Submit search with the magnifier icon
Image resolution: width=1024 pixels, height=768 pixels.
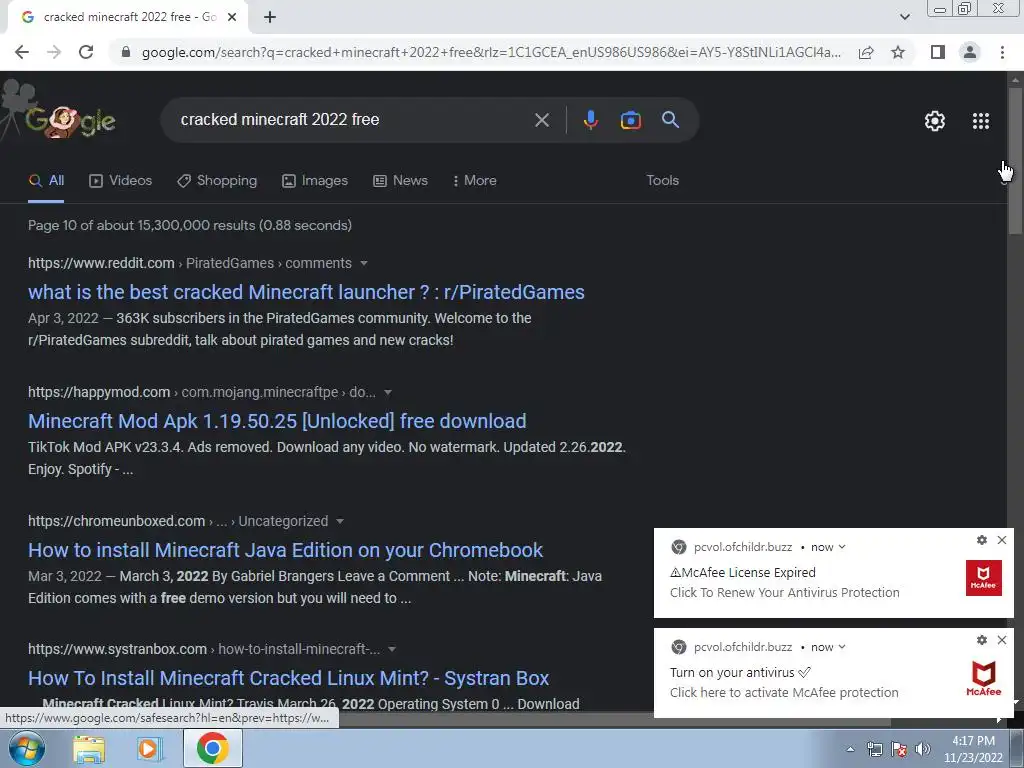(671, 120)
